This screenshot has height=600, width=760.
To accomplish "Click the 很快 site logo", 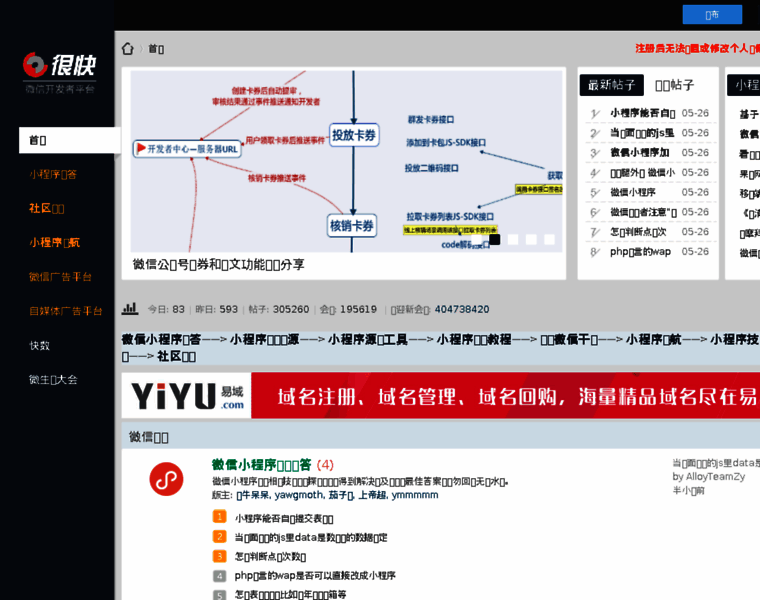I will point(60,73).
